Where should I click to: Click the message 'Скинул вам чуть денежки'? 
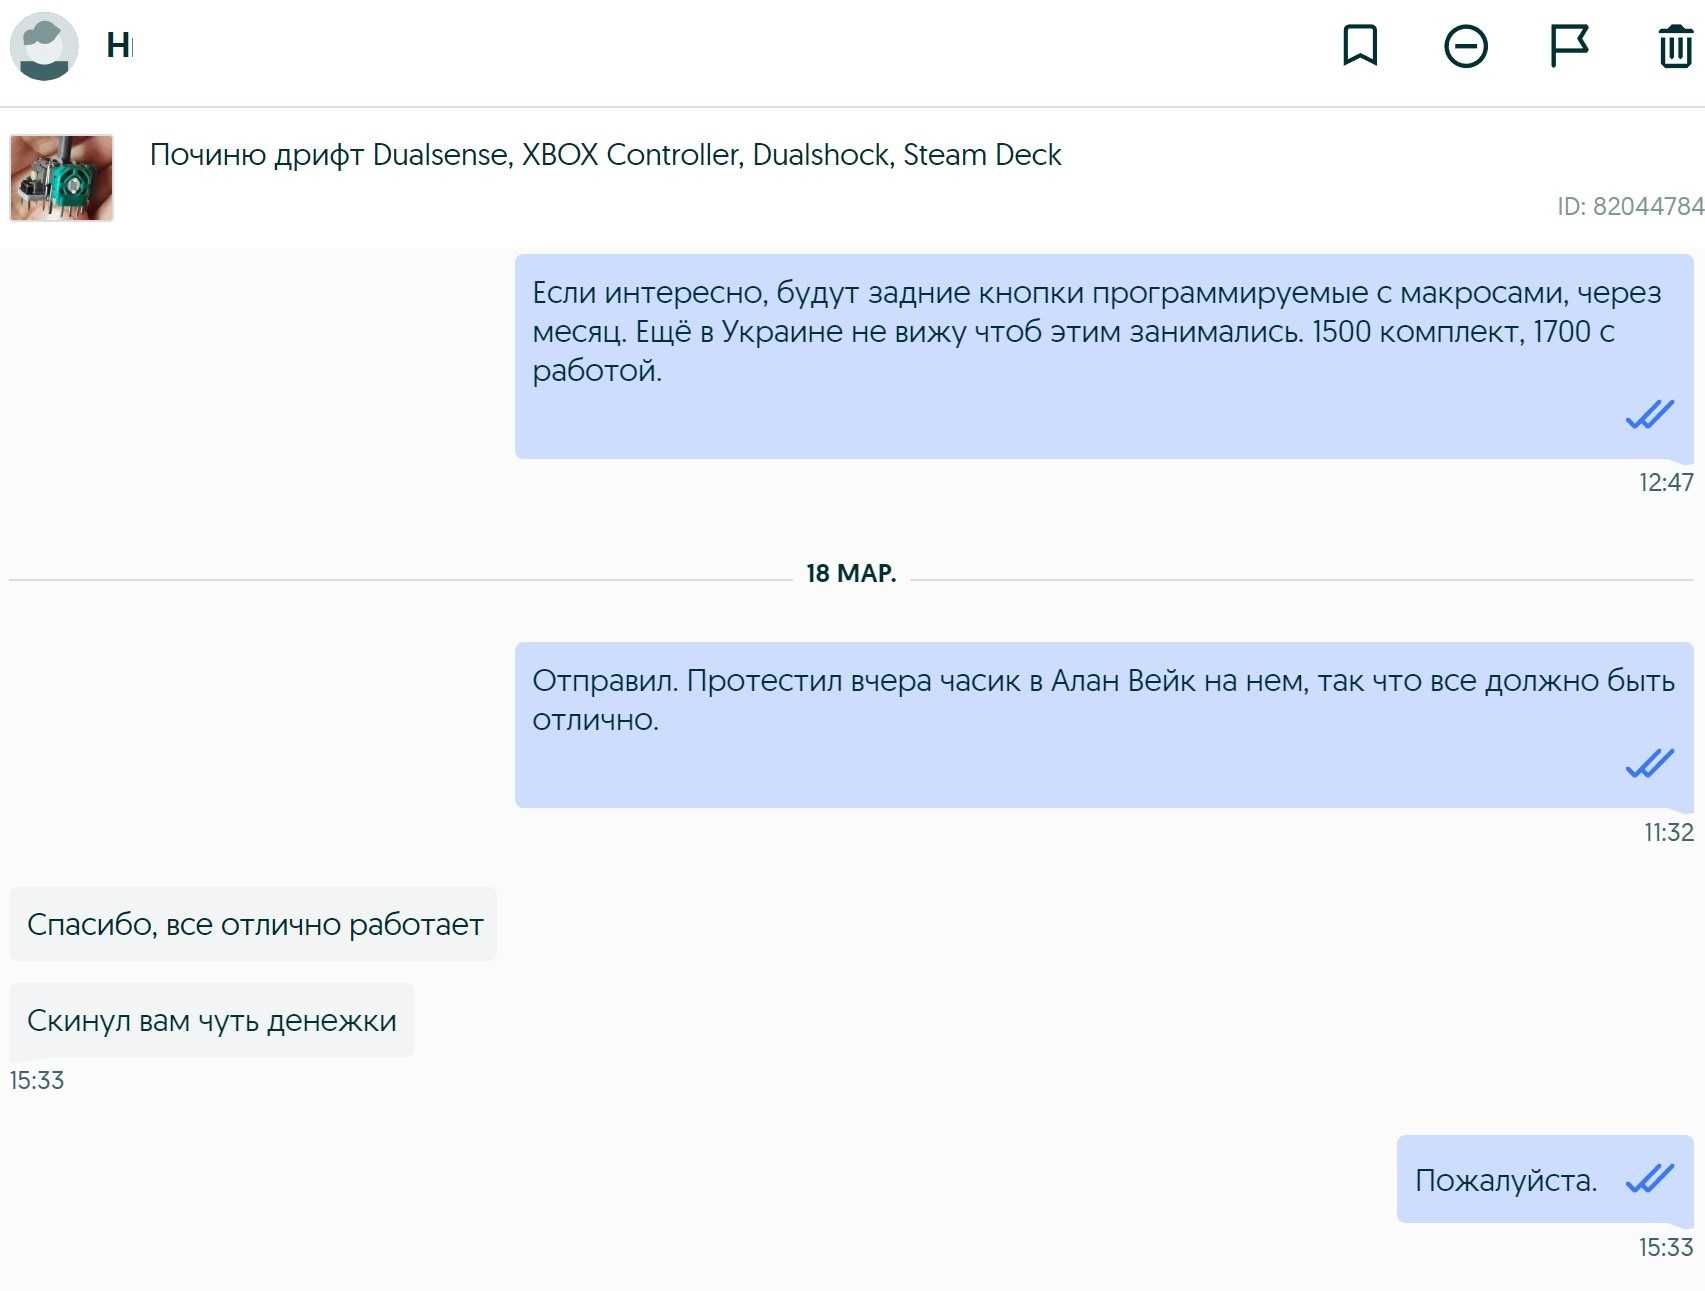point(212,1020)
